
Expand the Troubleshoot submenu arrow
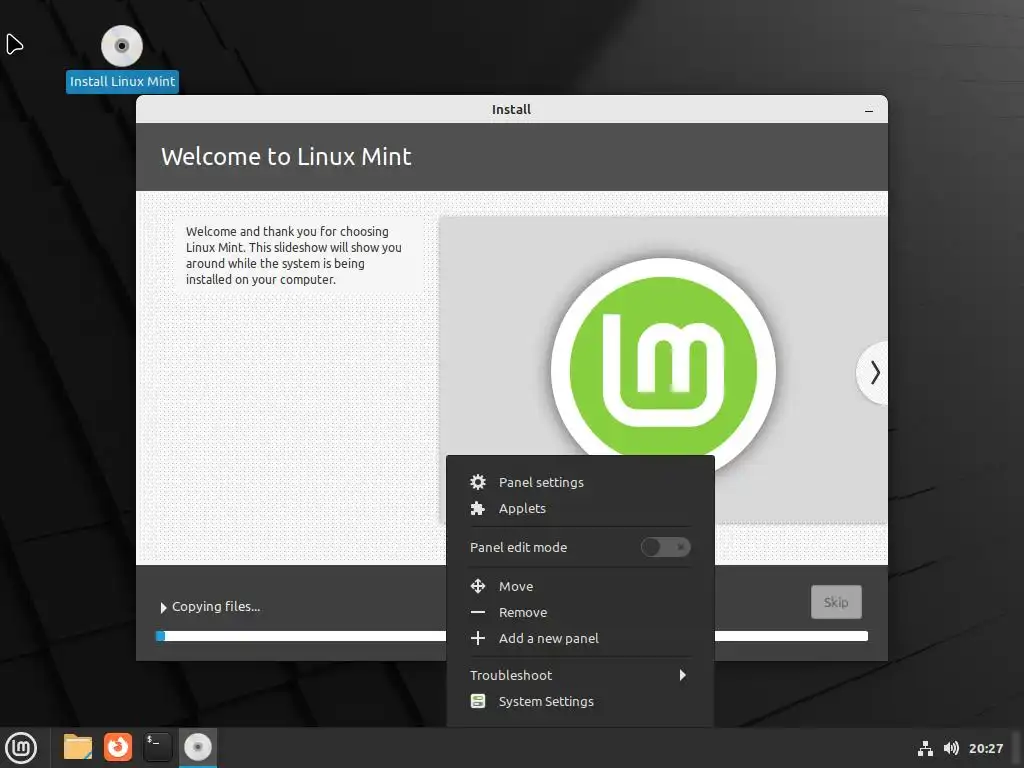pos(682,675)
